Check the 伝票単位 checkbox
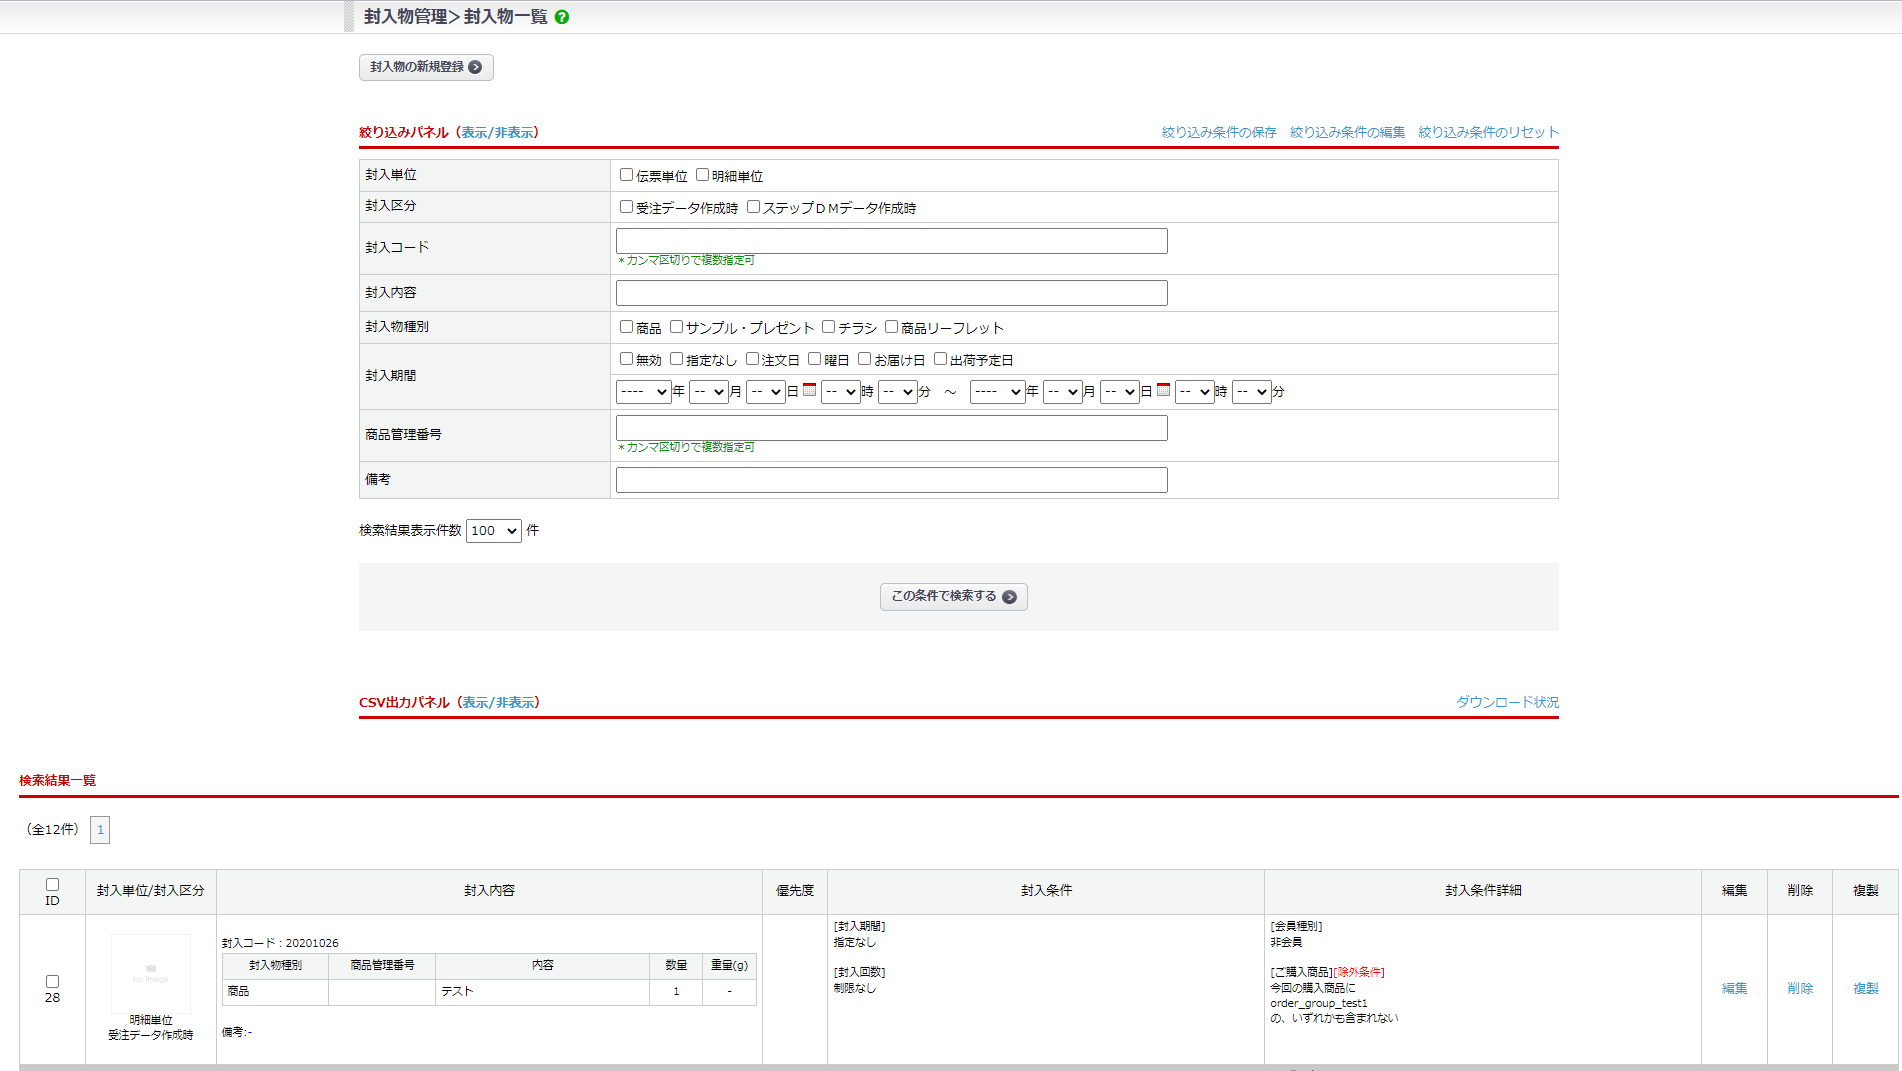1902x1071 pixels. click(626, 175)
